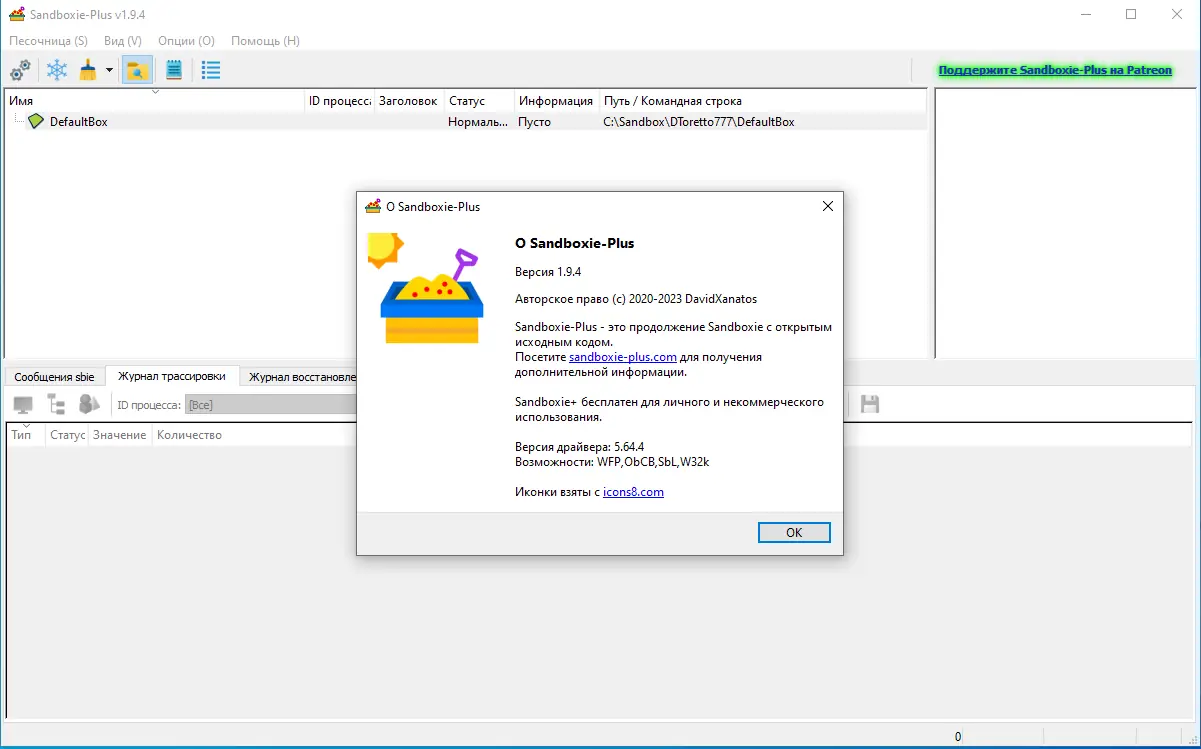Click the broom cleanup toolbar icon
The height and width of the screenshot is (749, 1201).
[x=89, y=70]
